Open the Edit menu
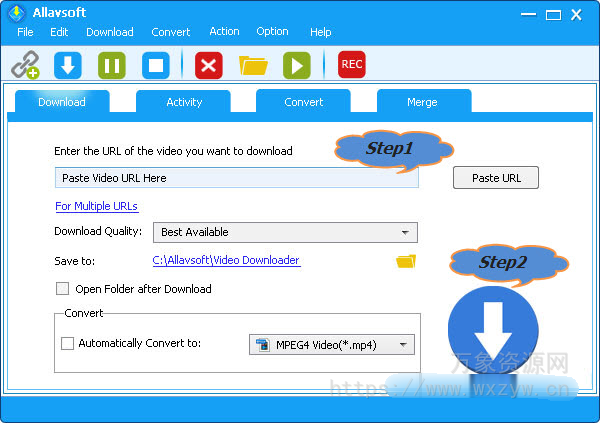The image size is (600, 423). [59, 32]
